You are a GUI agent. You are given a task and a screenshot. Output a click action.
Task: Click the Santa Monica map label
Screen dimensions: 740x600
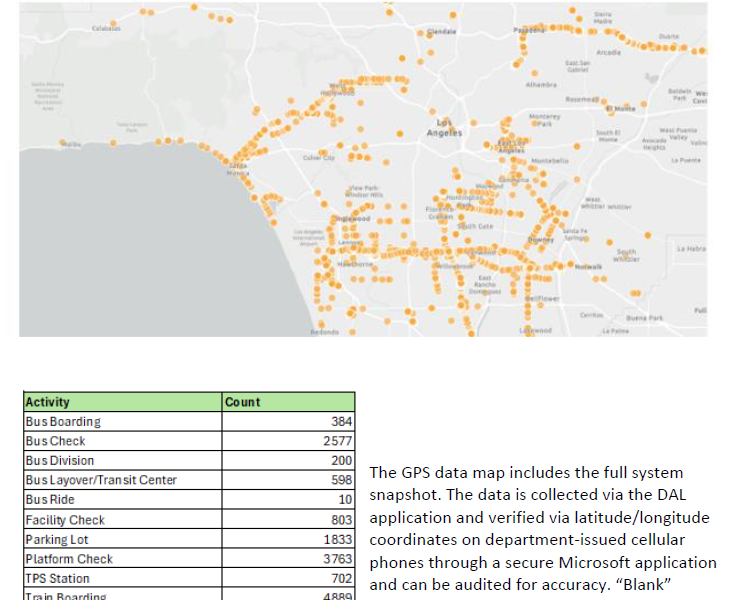point(239,170)
